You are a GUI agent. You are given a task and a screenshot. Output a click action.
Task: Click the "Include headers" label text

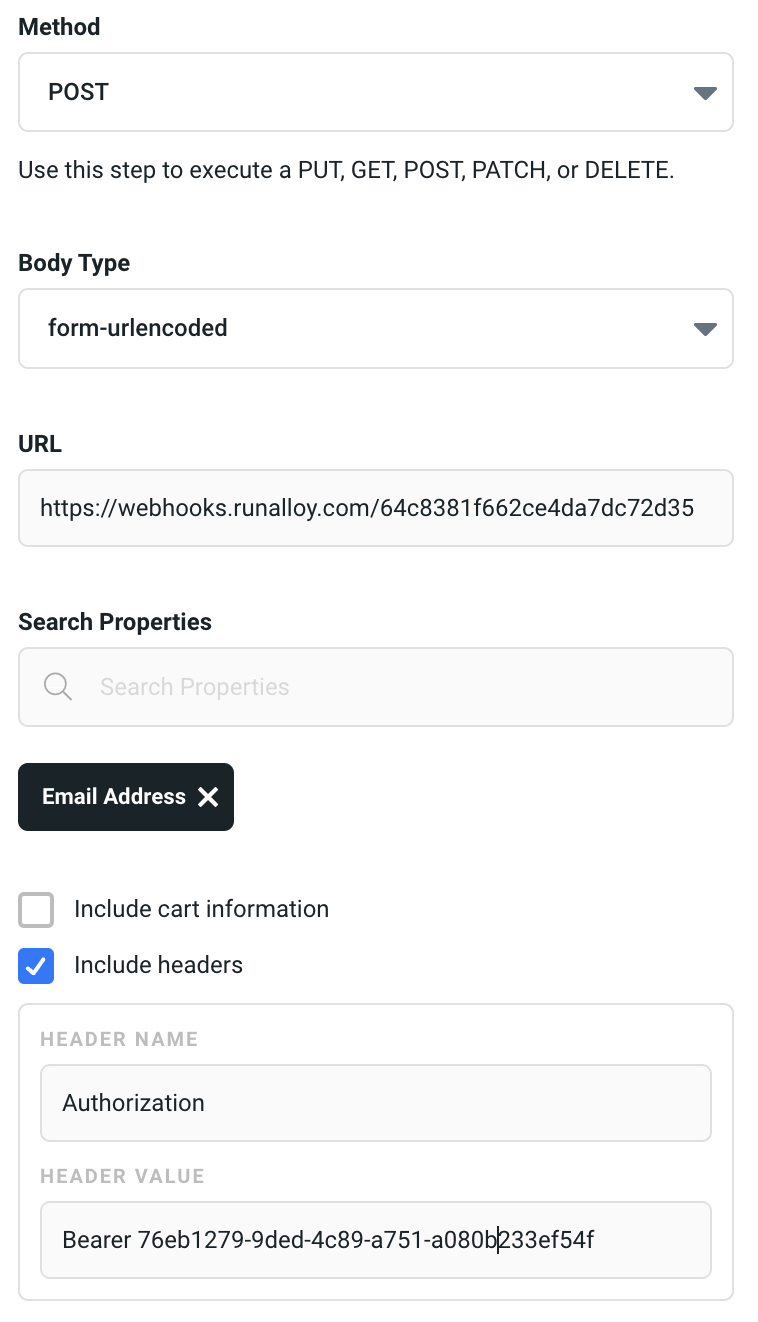[158, 965]
